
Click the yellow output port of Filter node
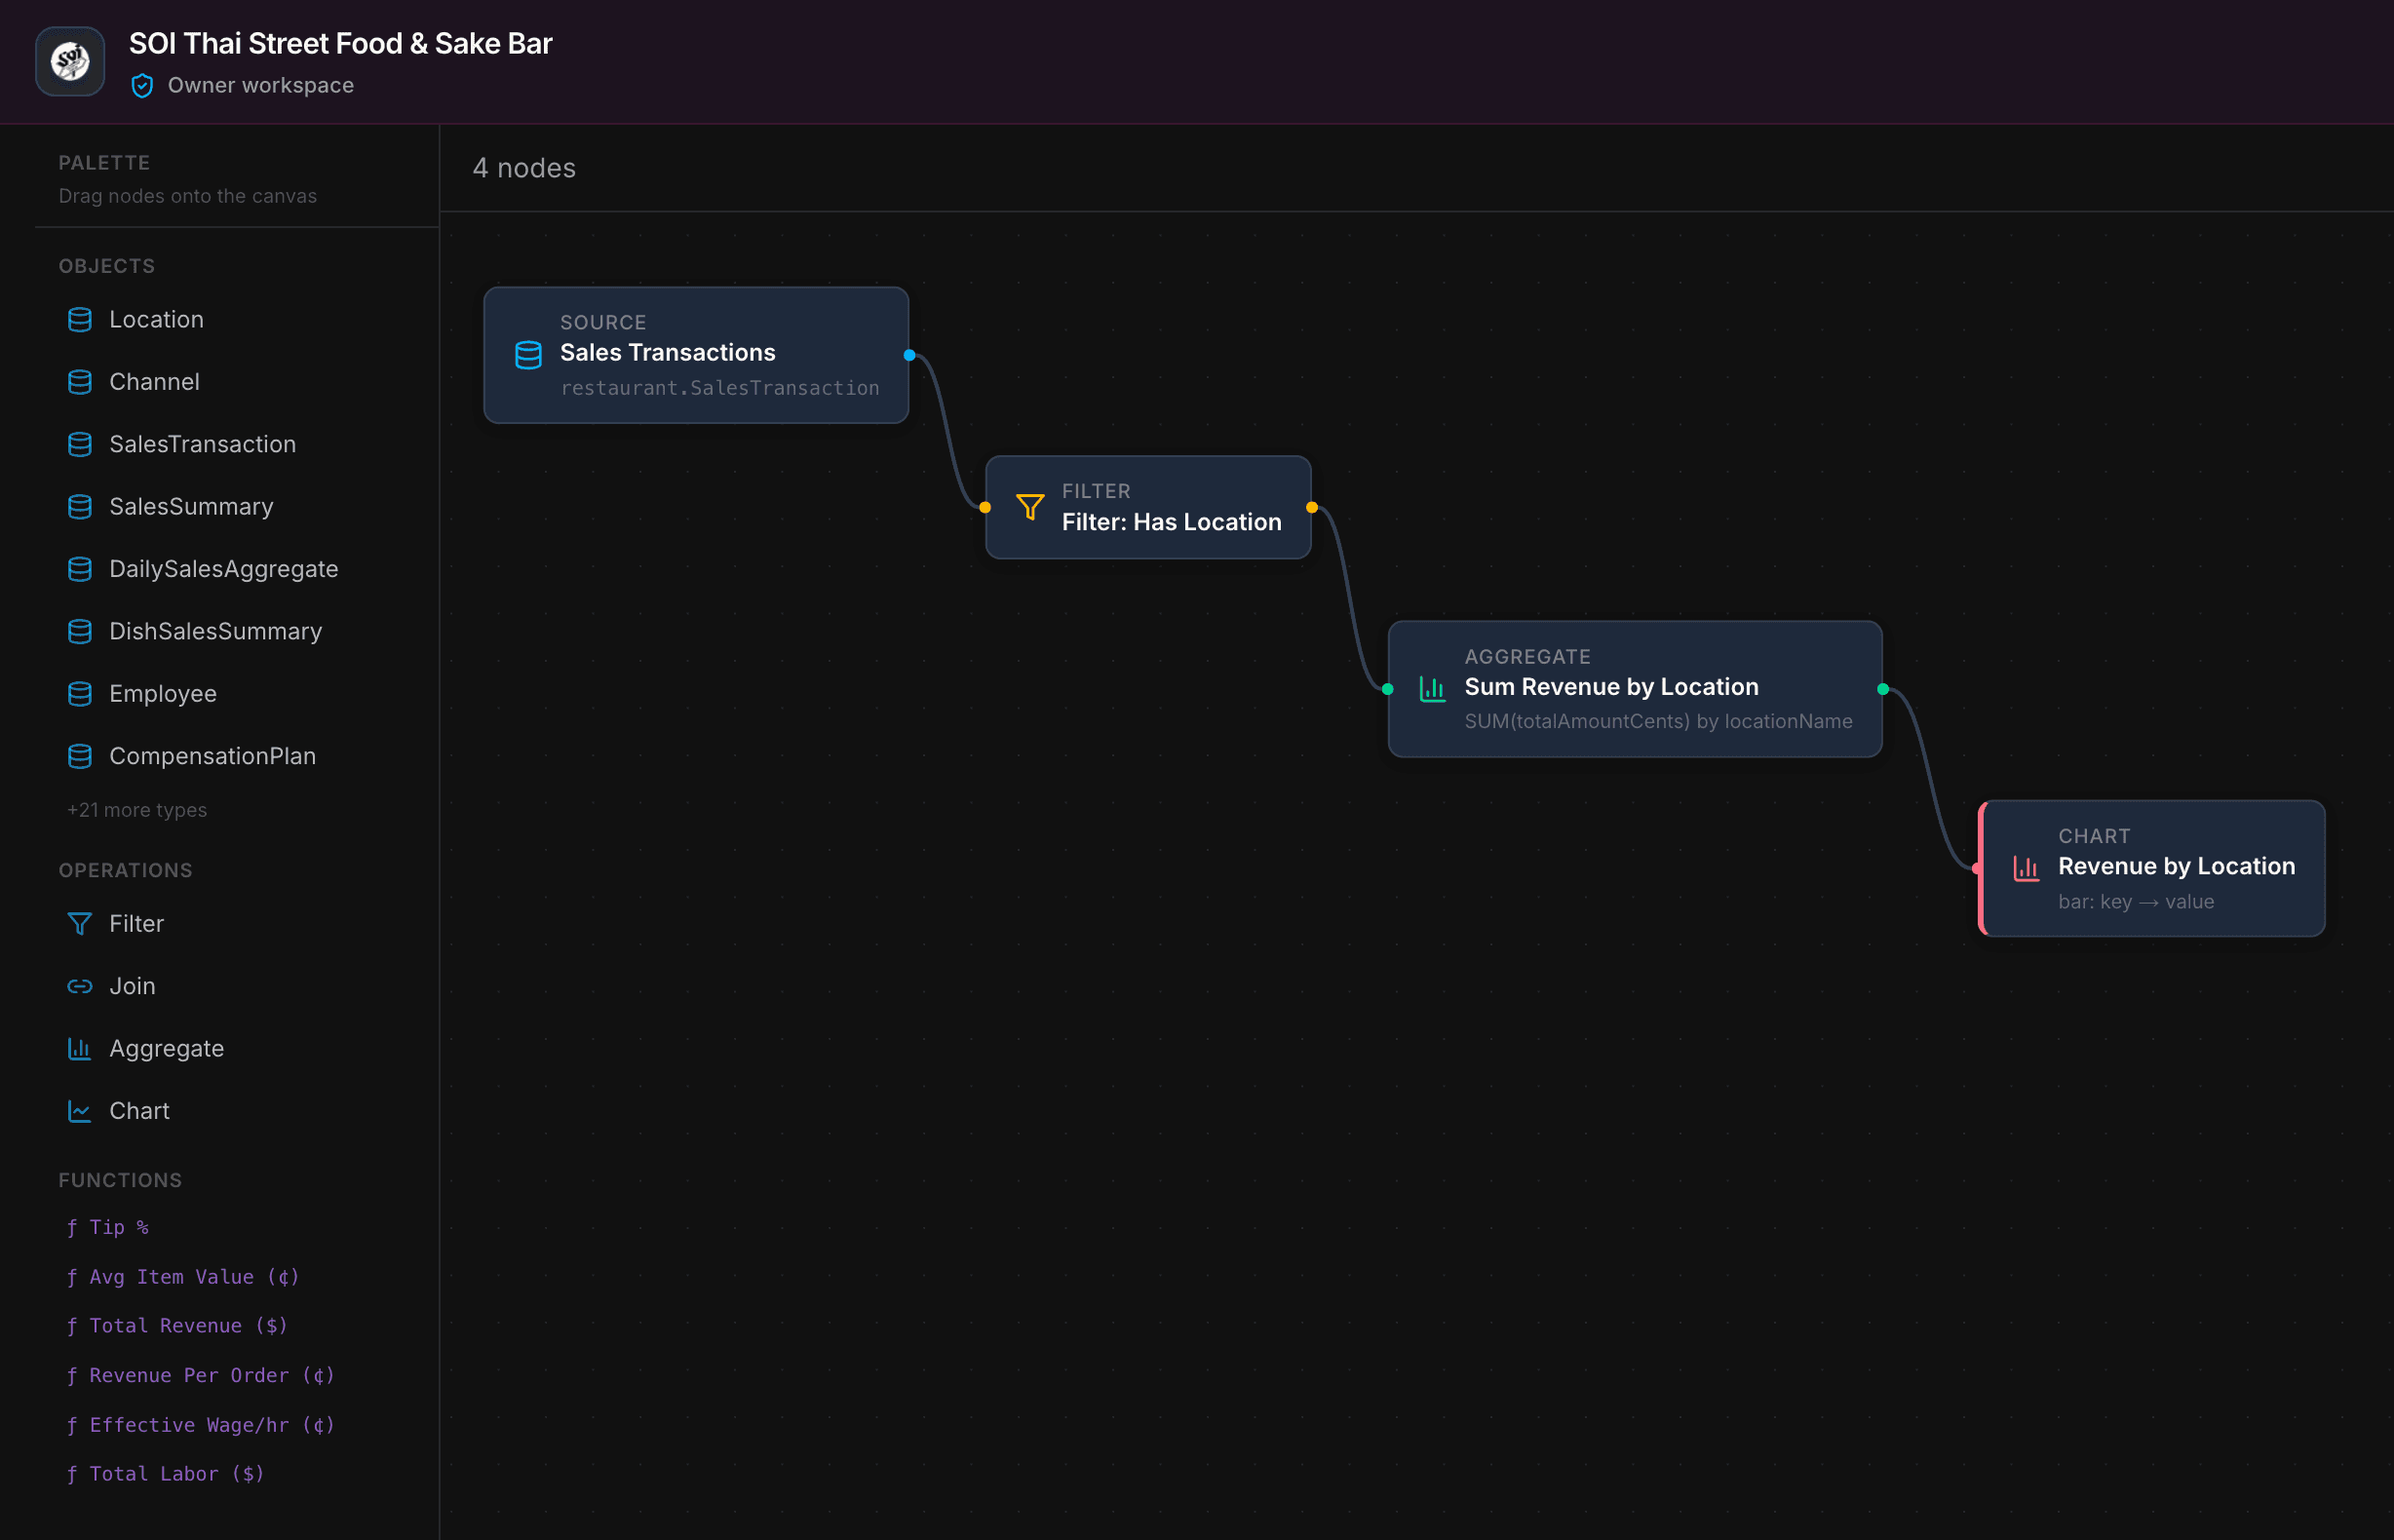coord(1312,507)
